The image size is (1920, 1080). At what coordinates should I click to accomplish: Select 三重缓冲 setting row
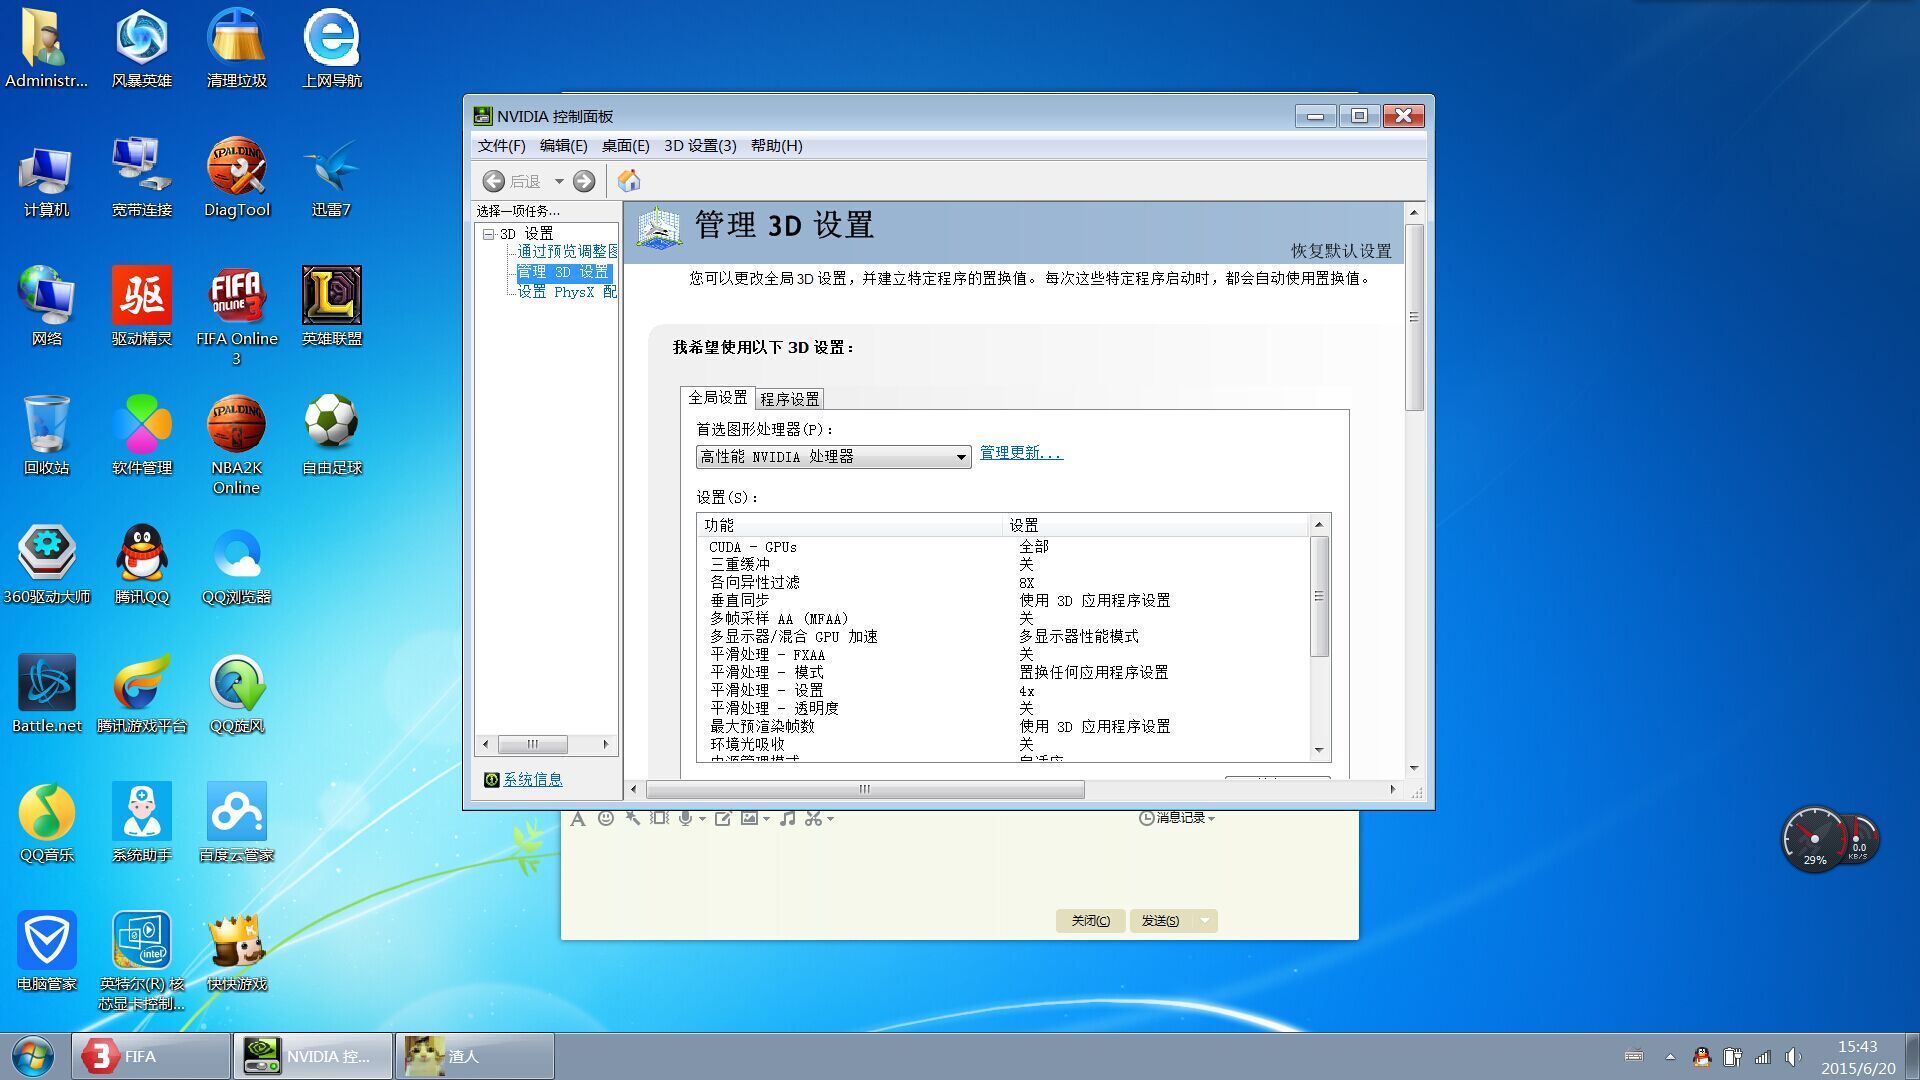click(1003, 565)
